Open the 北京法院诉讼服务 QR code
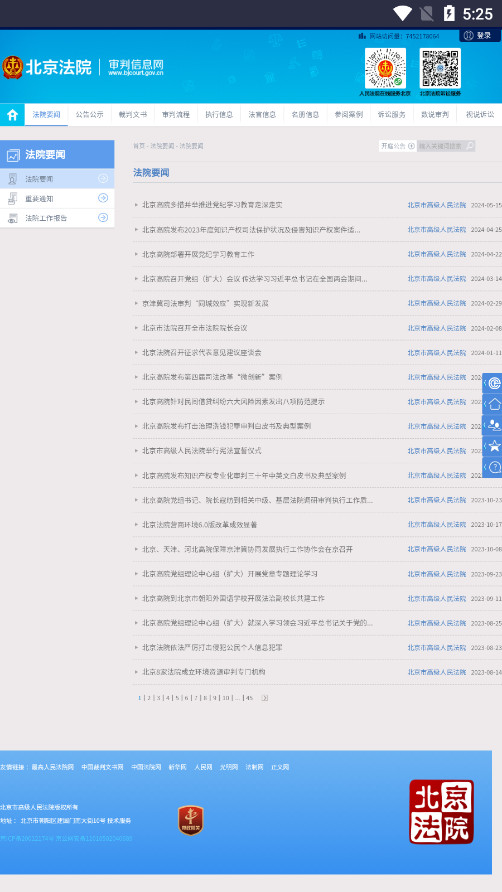The height and width of the screenshot is (892, 502). [440, 68]
